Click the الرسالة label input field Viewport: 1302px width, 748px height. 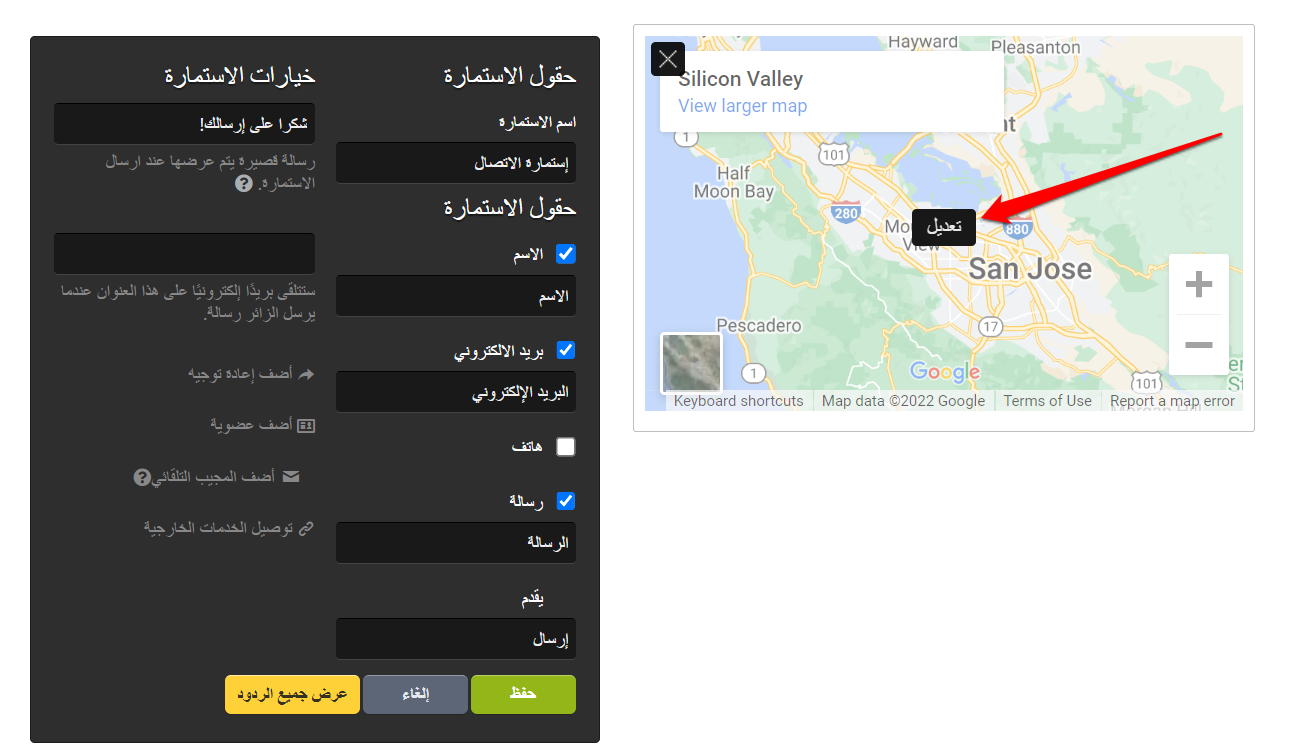[456, 542]
